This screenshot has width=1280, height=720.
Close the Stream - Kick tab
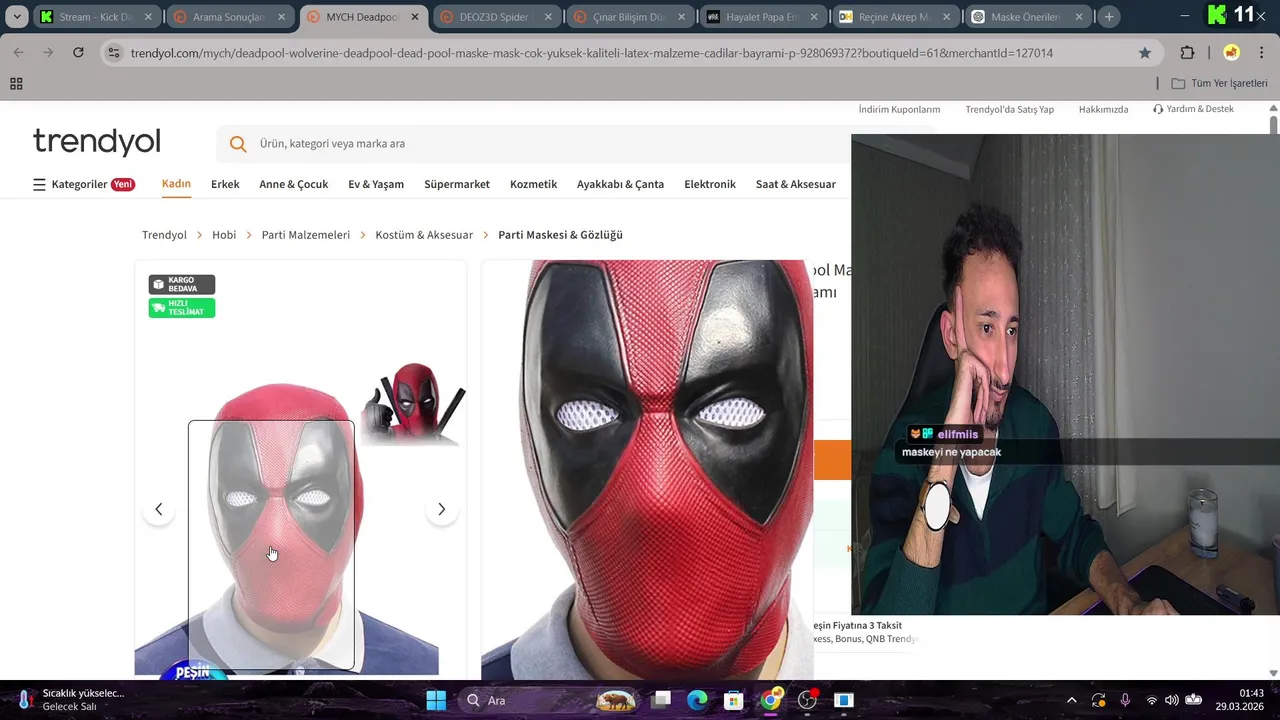[148, 17]
